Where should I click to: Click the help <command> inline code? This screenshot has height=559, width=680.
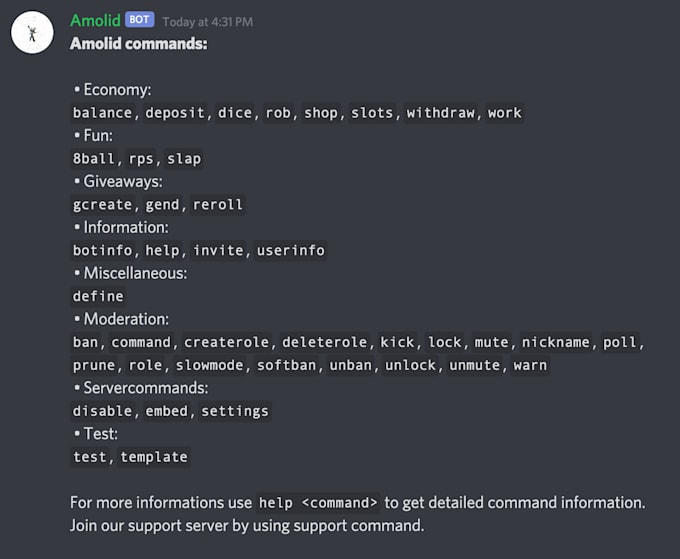pyautogui.click(x=318, y=503)
